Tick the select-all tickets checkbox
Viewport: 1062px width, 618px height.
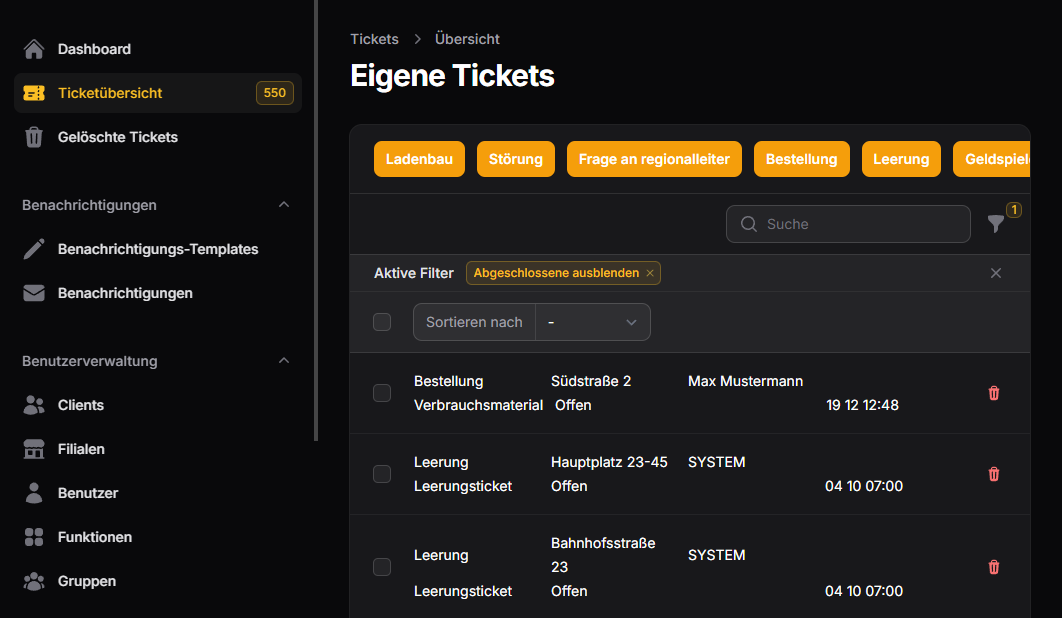[382, 322]
